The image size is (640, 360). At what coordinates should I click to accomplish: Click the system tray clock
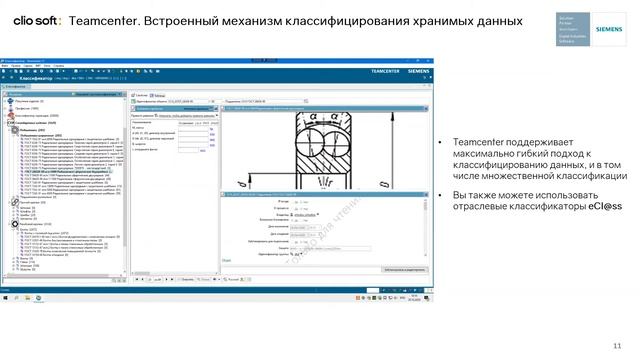[x=415, y=298]
